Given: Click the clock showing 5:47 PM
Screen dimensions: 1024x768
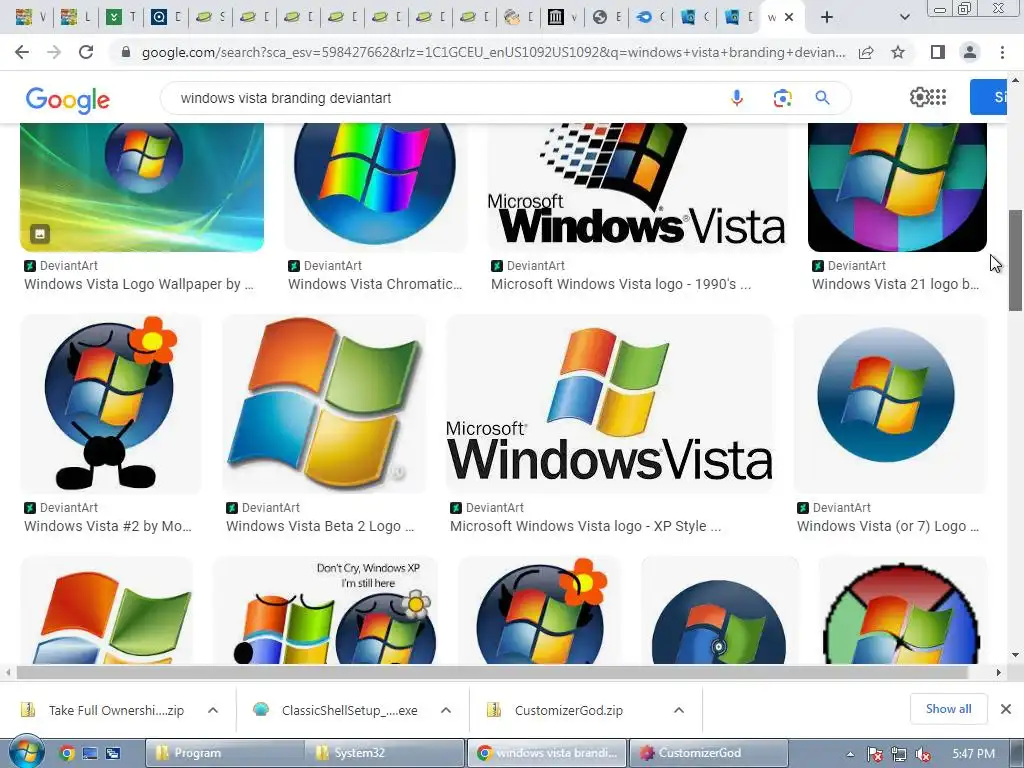Looking at the screenshot, I should (974, 754).
